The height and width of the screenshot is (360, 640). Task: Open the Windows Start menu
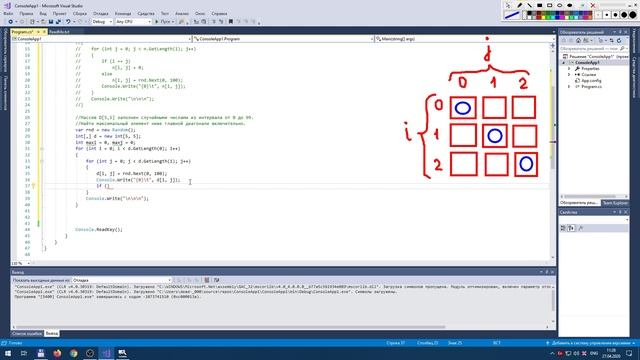(x=8, y=353)
